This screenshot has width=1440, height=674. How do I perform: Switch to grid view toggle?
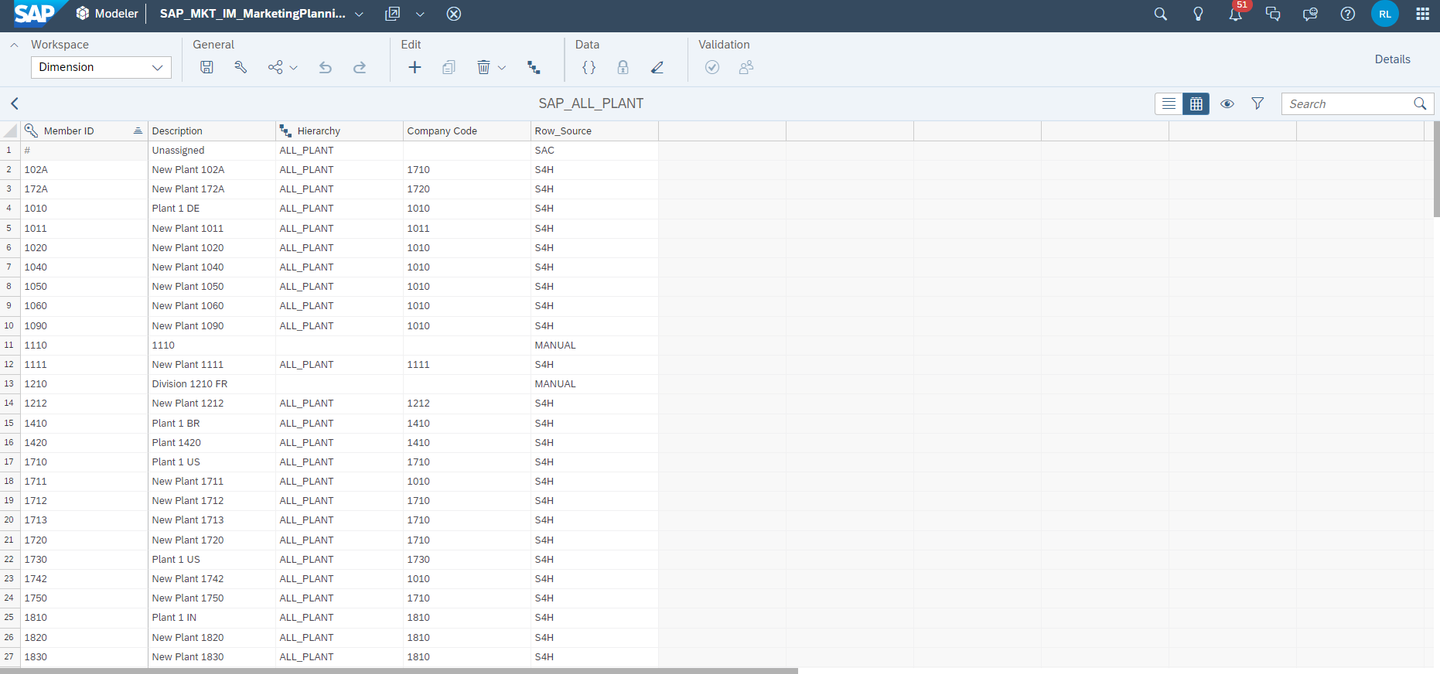point(1196,104)
